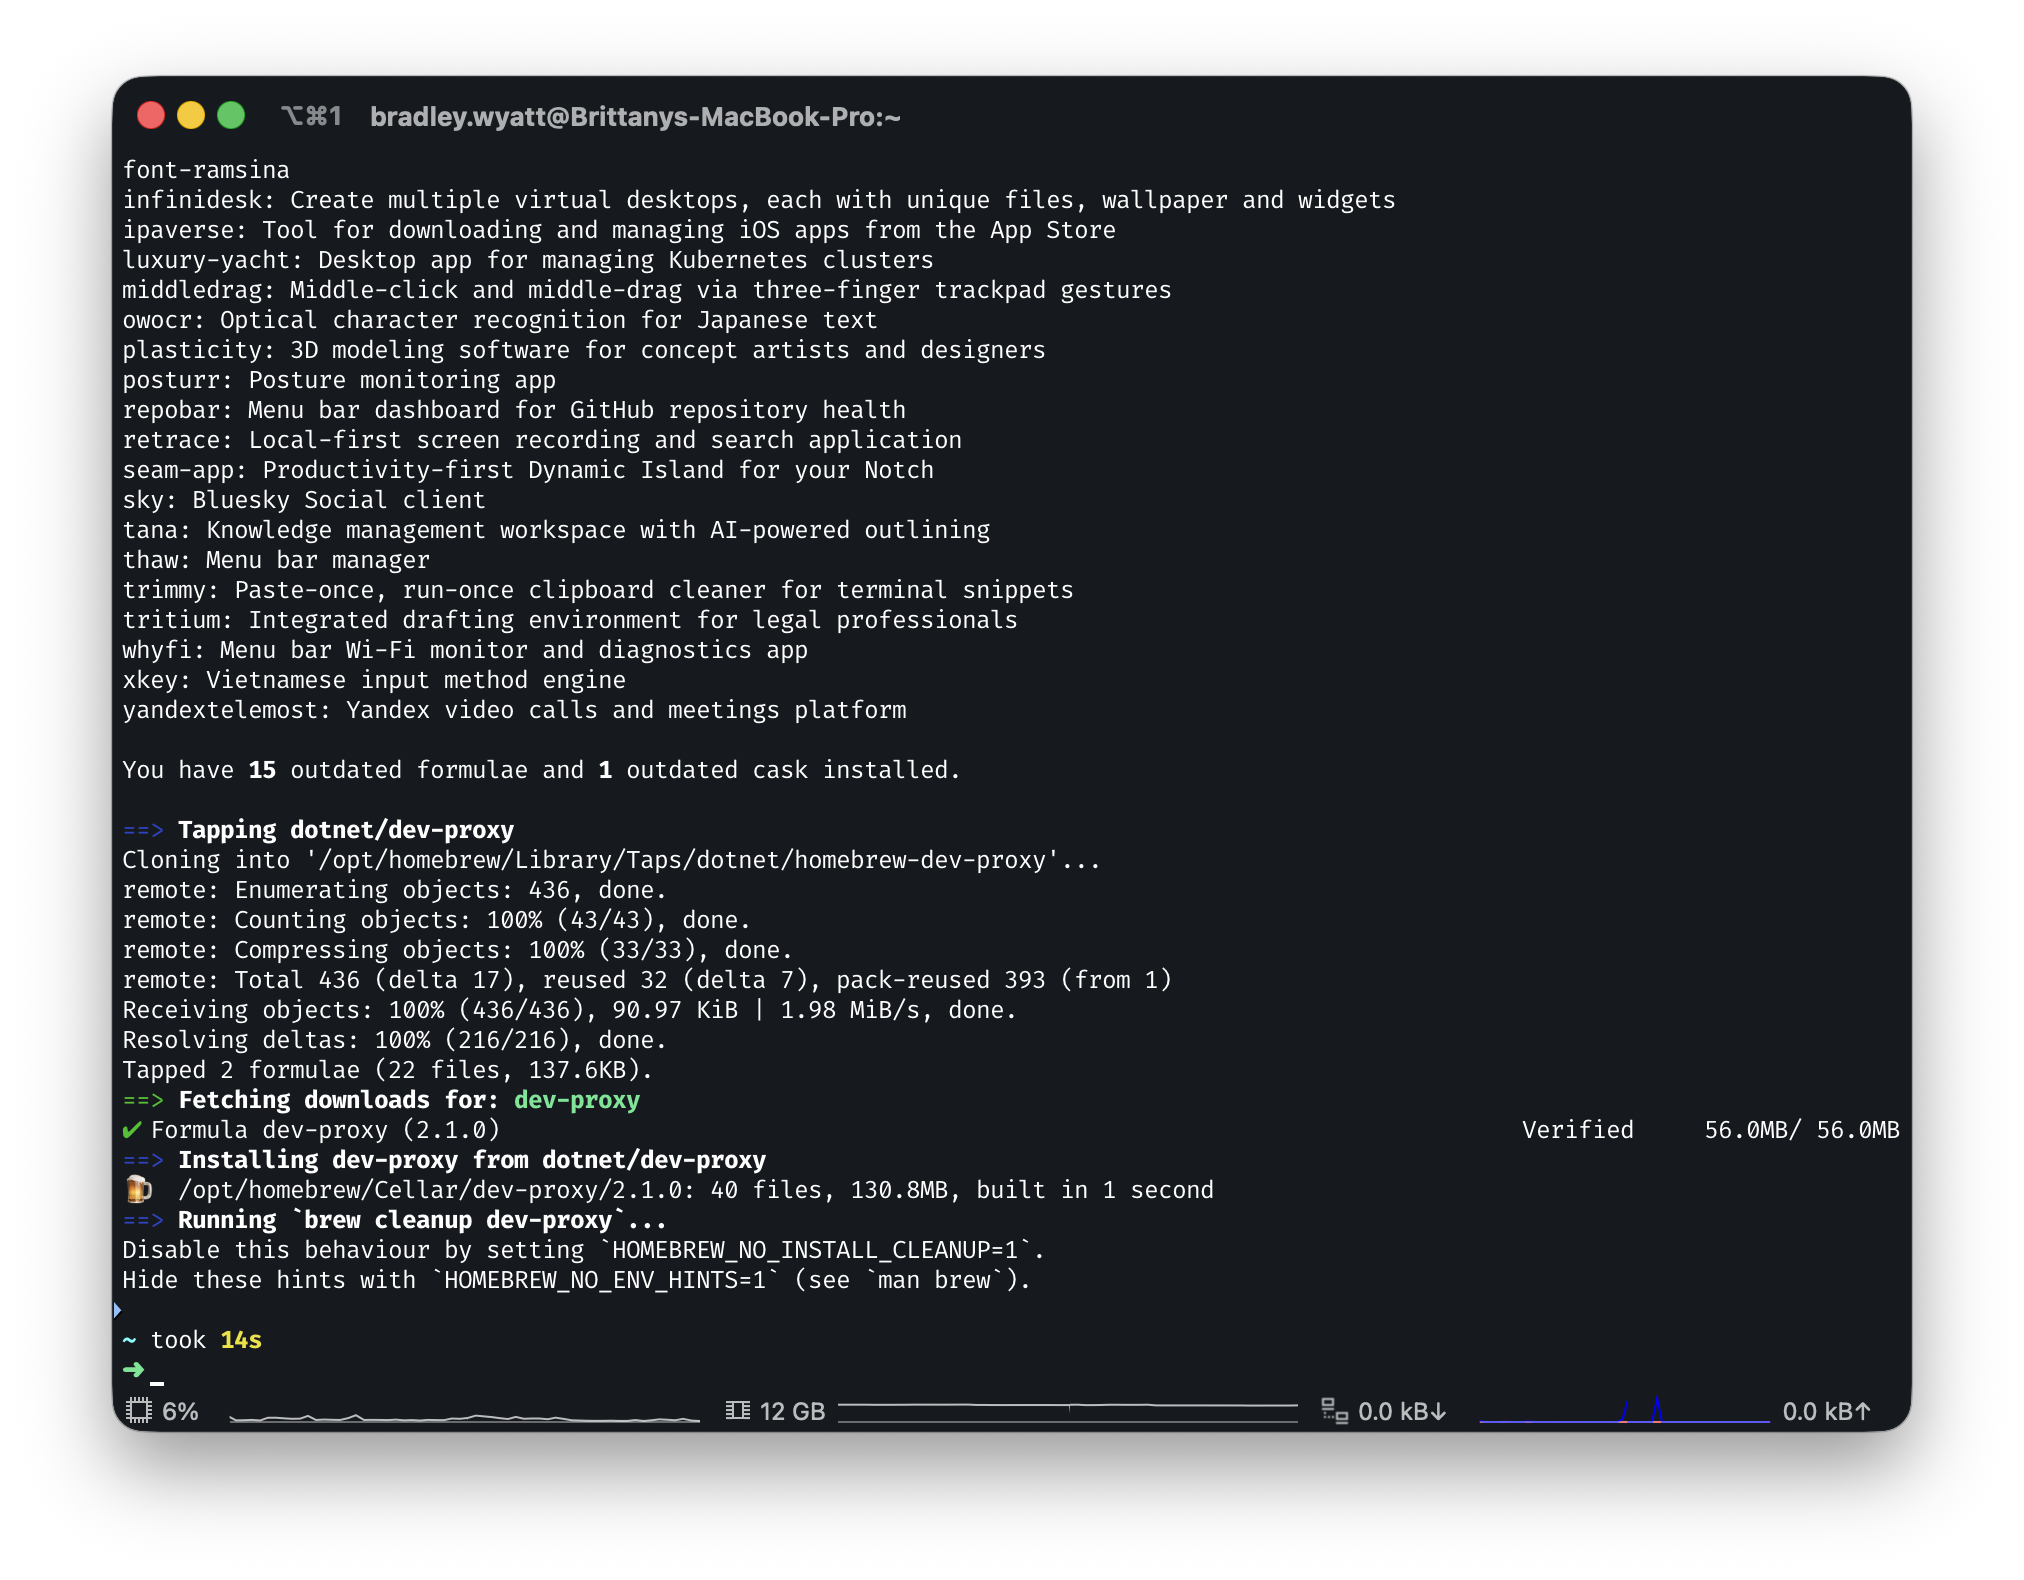The height and width of the screenshot is (1580, 2024).
Task: Minimize the terminal with yellow button
Action: tap(191, 116)
